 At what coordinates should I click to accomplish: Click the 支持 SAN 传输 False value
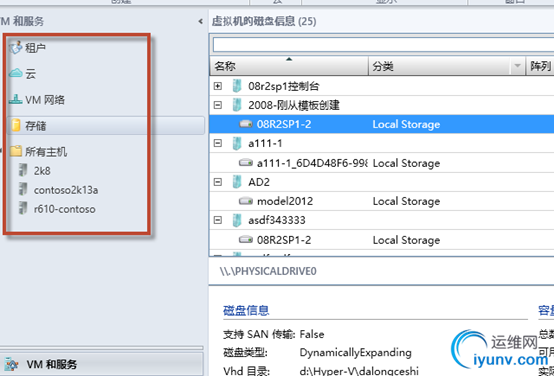[x=312, y=334]
